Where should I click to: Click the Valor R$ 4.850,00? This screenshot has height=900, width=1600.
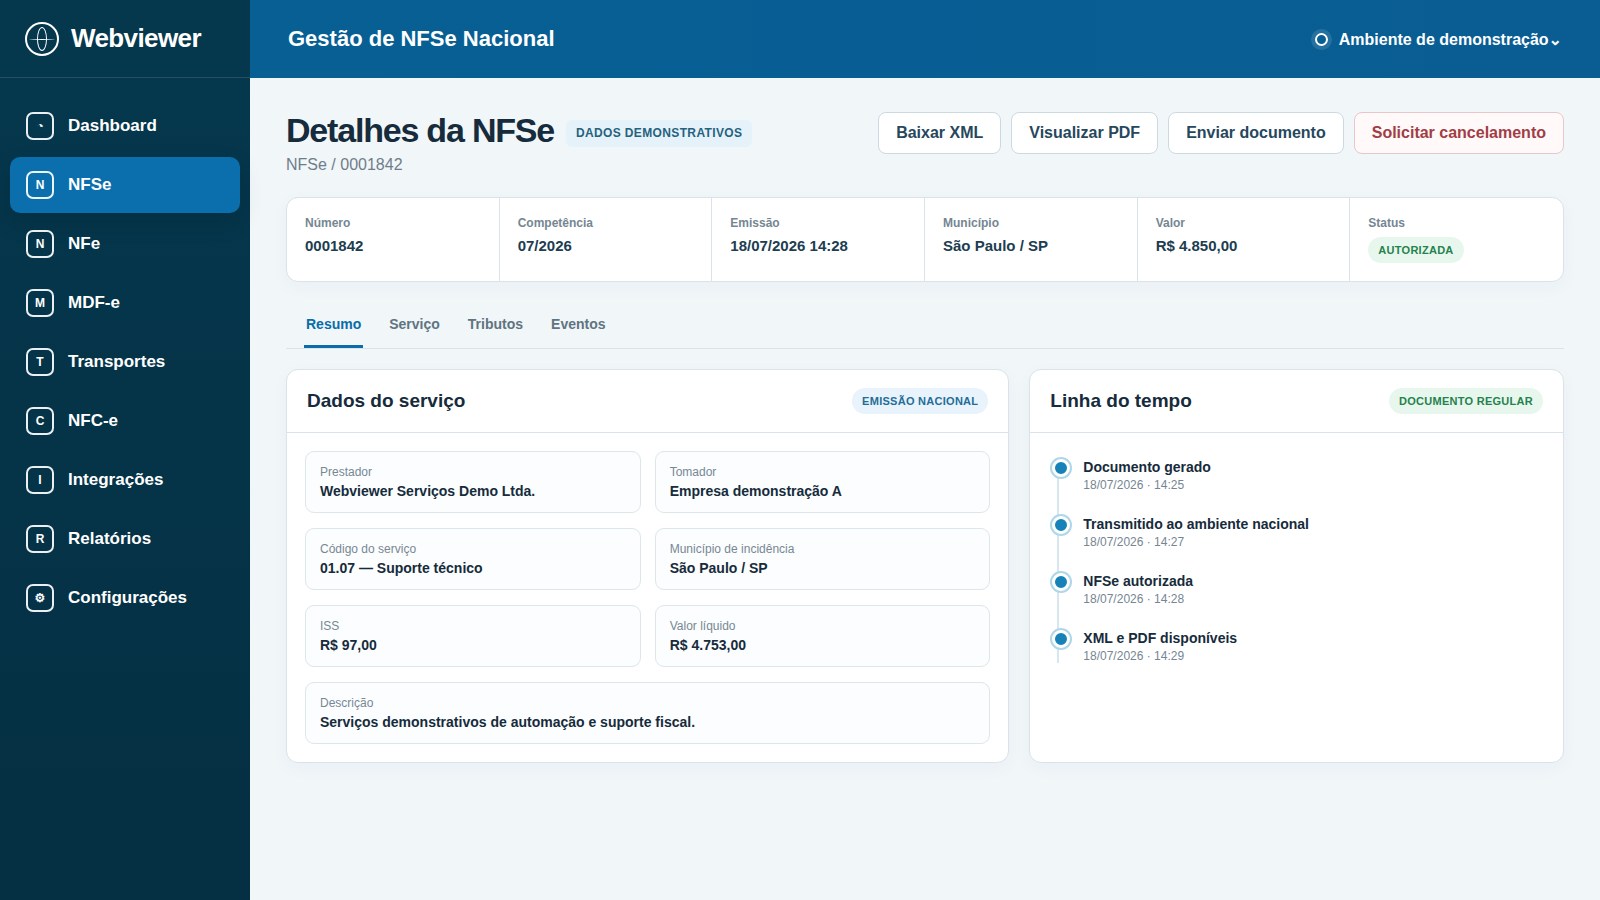1196,246
